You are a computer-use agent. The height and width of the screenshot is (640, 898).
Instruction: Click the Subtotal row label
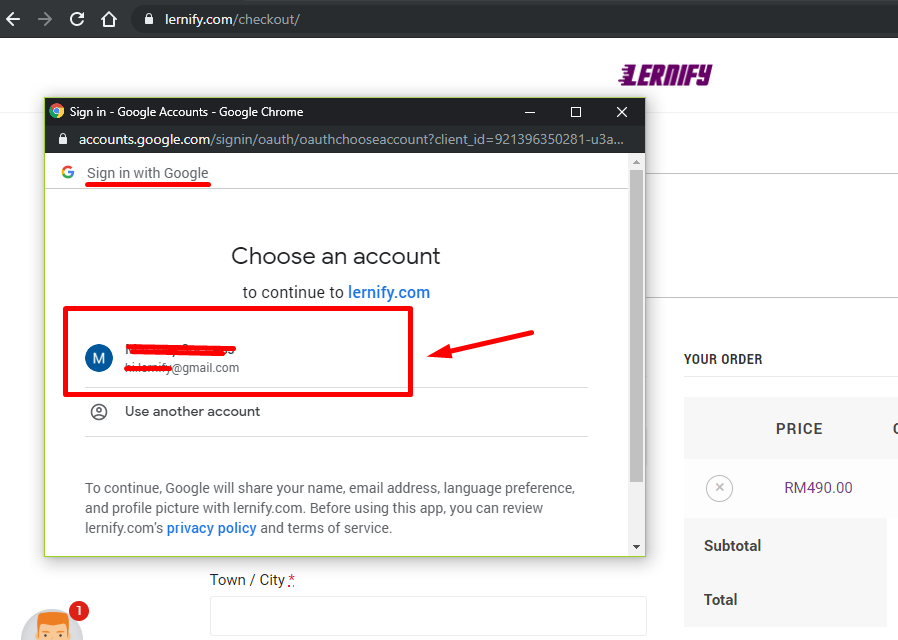(732, 546)
